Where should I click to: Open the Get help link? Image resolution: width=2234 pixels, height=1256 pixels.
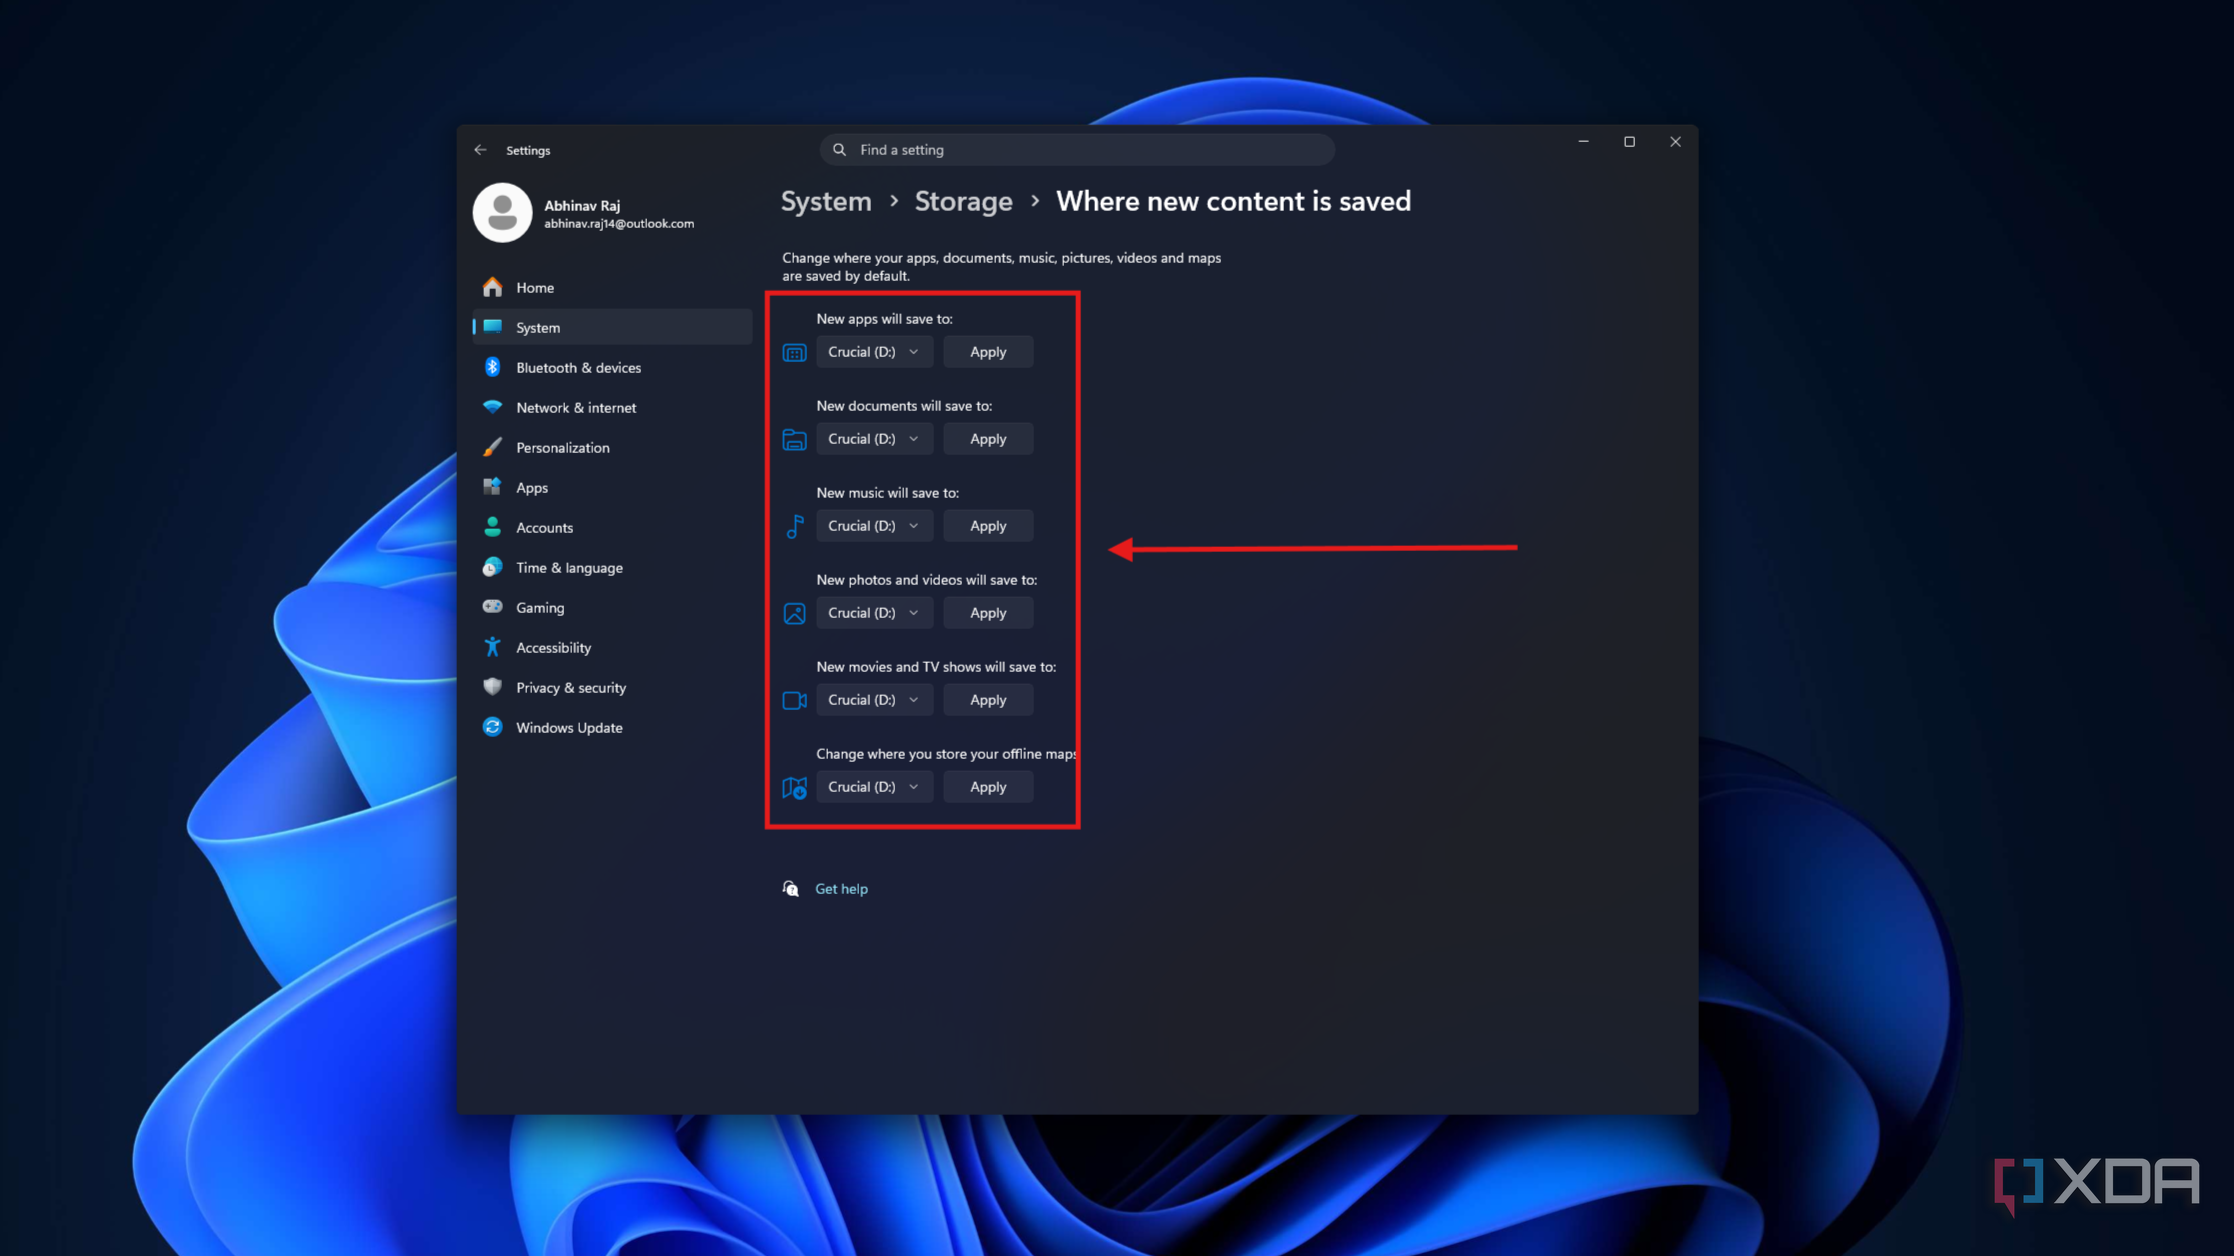pyautogui.click(x=841, y=889)
